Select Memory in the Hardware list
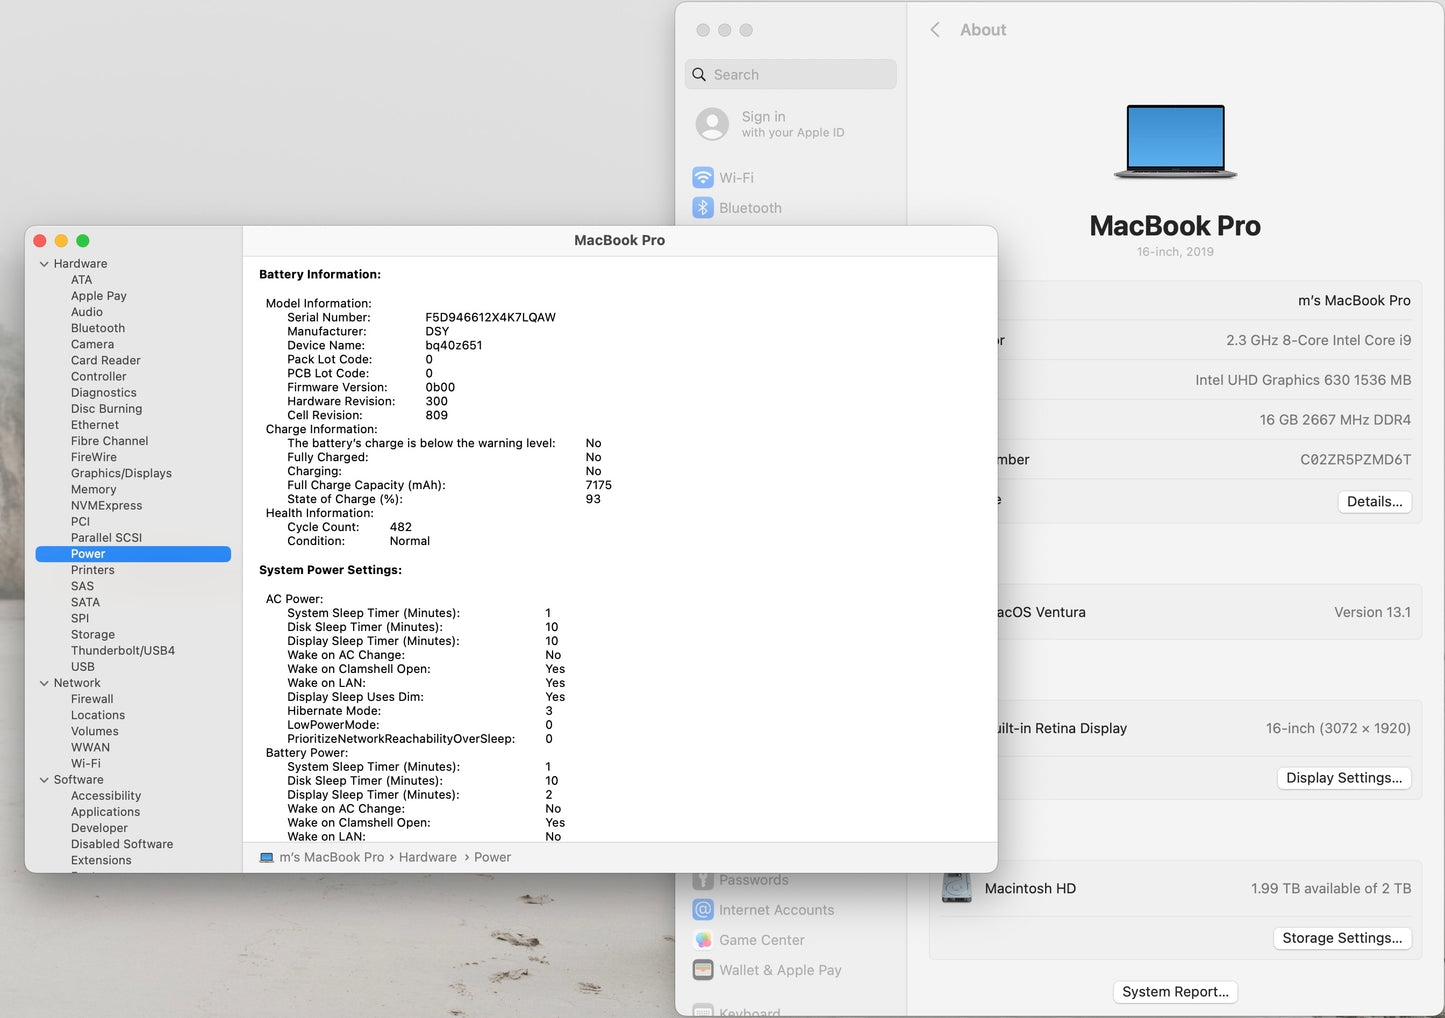Viewport: 1445px width, 1018px height. coord(93,489)
